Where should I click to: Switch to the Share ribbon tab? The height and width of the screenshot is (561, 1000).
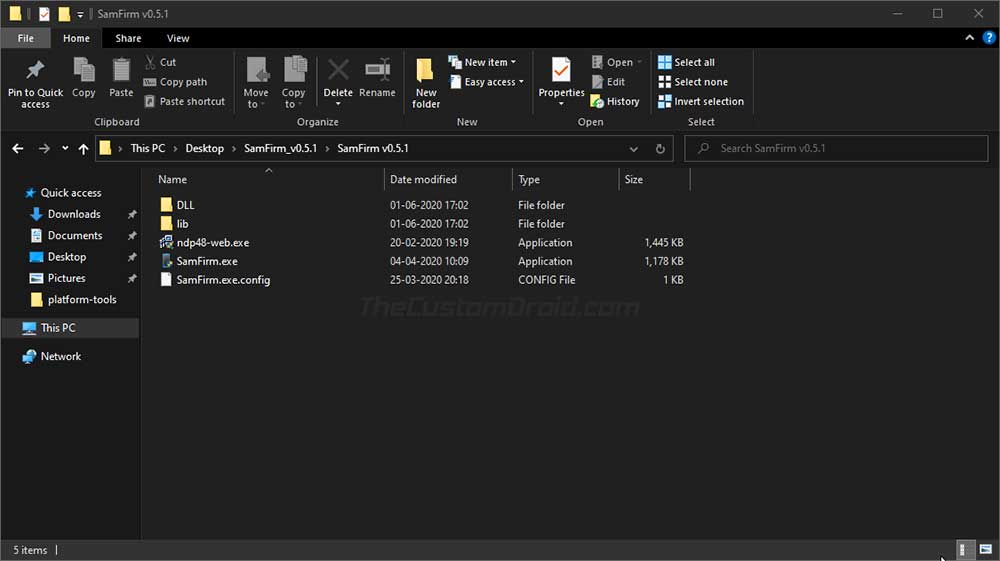pyautogui.click(x=128, y=38)
